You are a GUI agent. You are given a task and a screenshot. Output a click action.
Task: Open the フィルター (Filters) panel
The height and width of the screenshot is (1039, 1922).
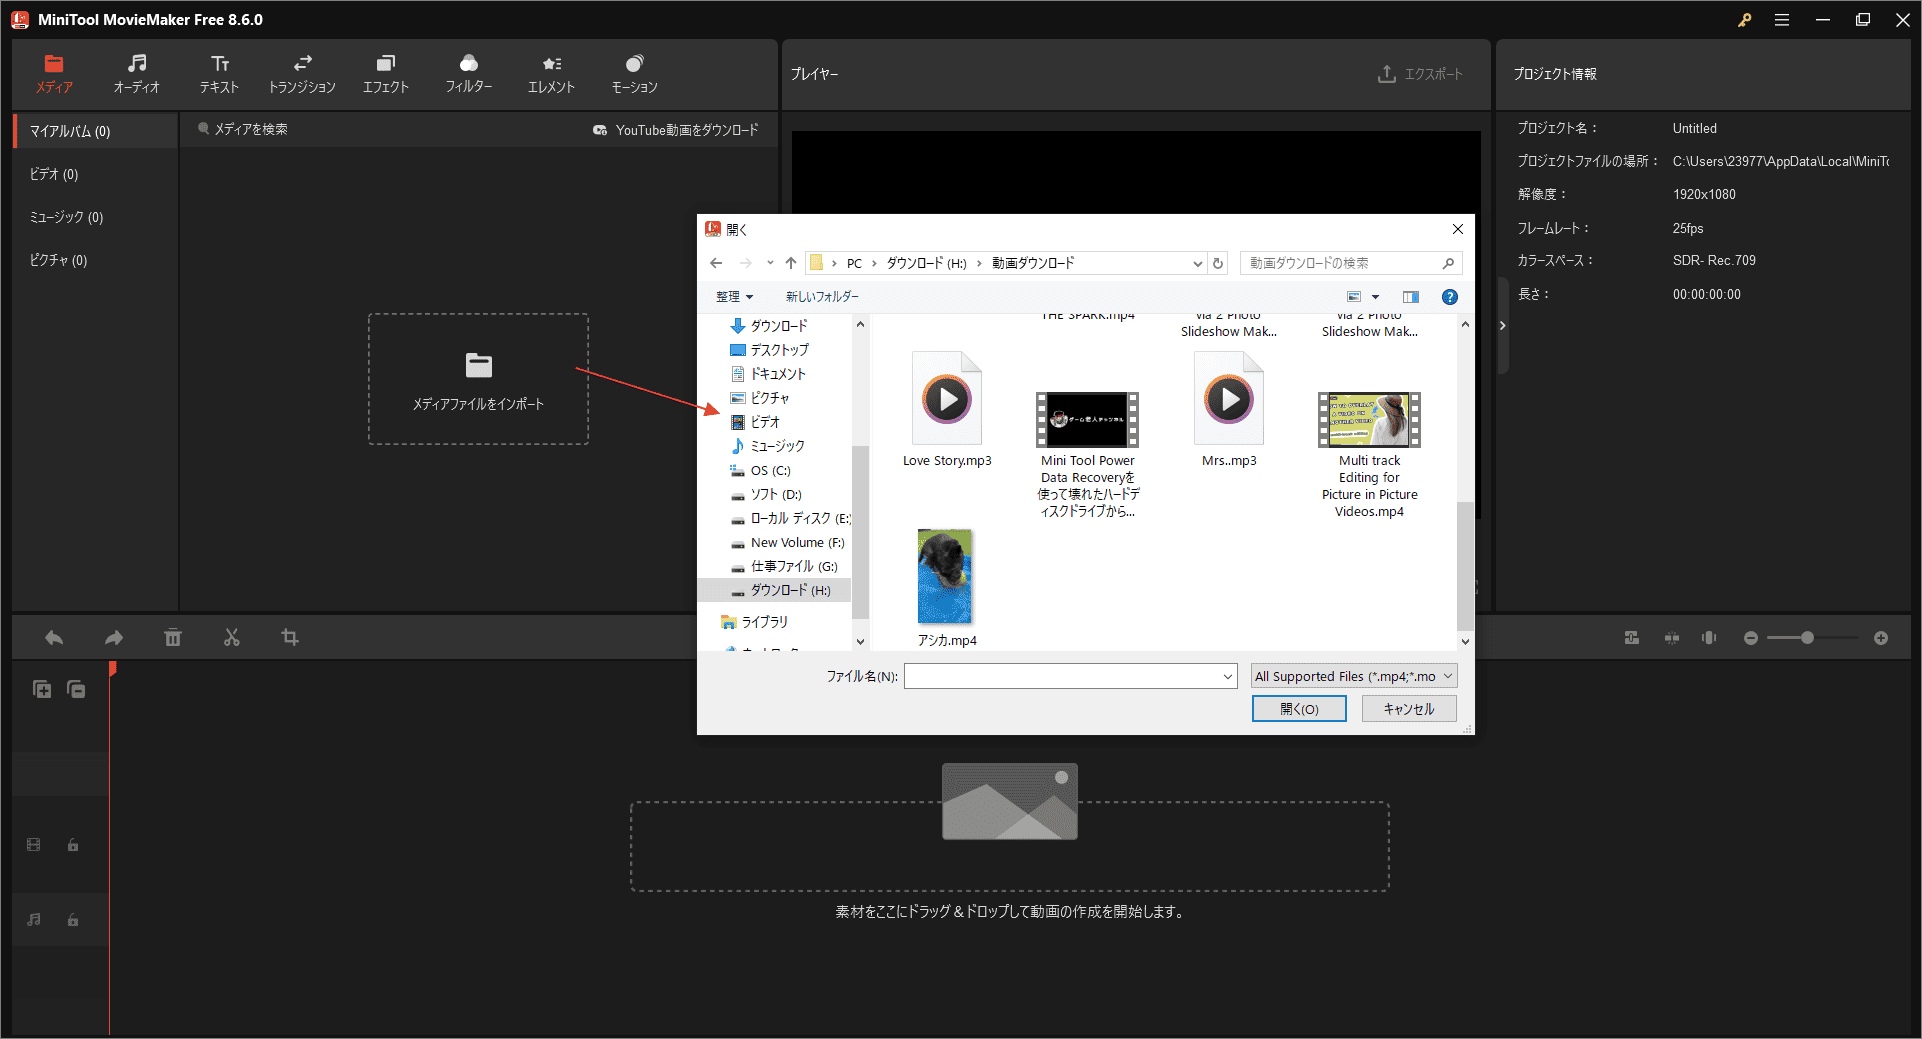click(469, 72)
